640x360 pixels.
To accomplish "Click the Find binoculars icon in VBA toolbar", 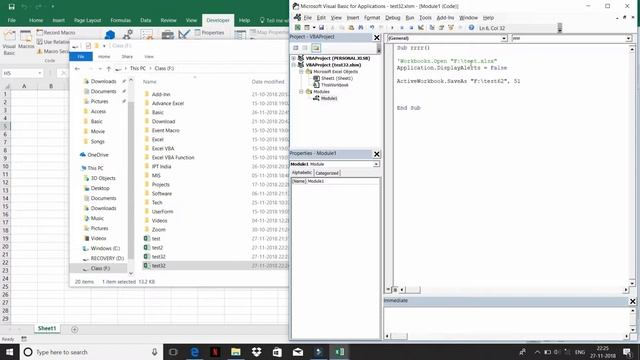I will 361,28.
